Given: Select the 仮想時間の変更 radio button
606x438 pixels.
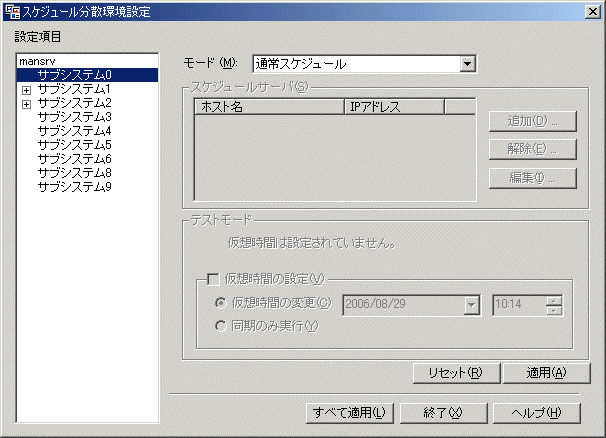Looking at the screenshot, I should (220, 302).
